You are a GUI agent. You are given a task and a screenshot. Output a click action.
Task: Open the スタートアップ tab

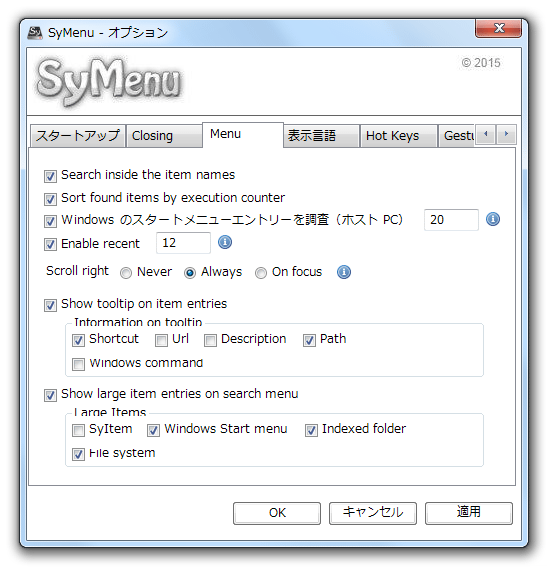78,136
